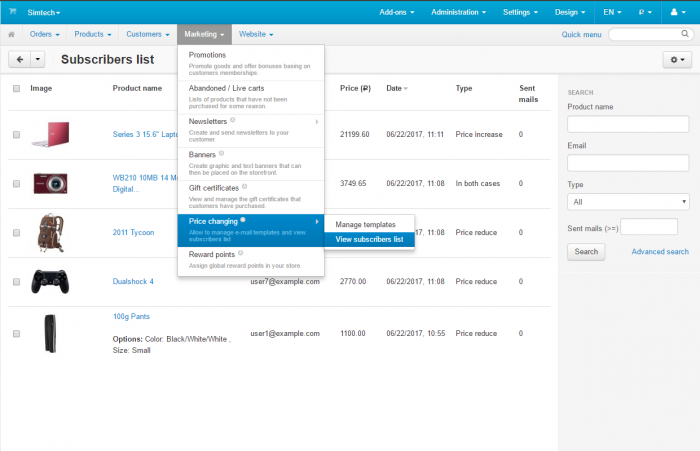Choose View subscribers list submenu item
The height and width of the screenshot is (451, 700).
click(370, 239)
